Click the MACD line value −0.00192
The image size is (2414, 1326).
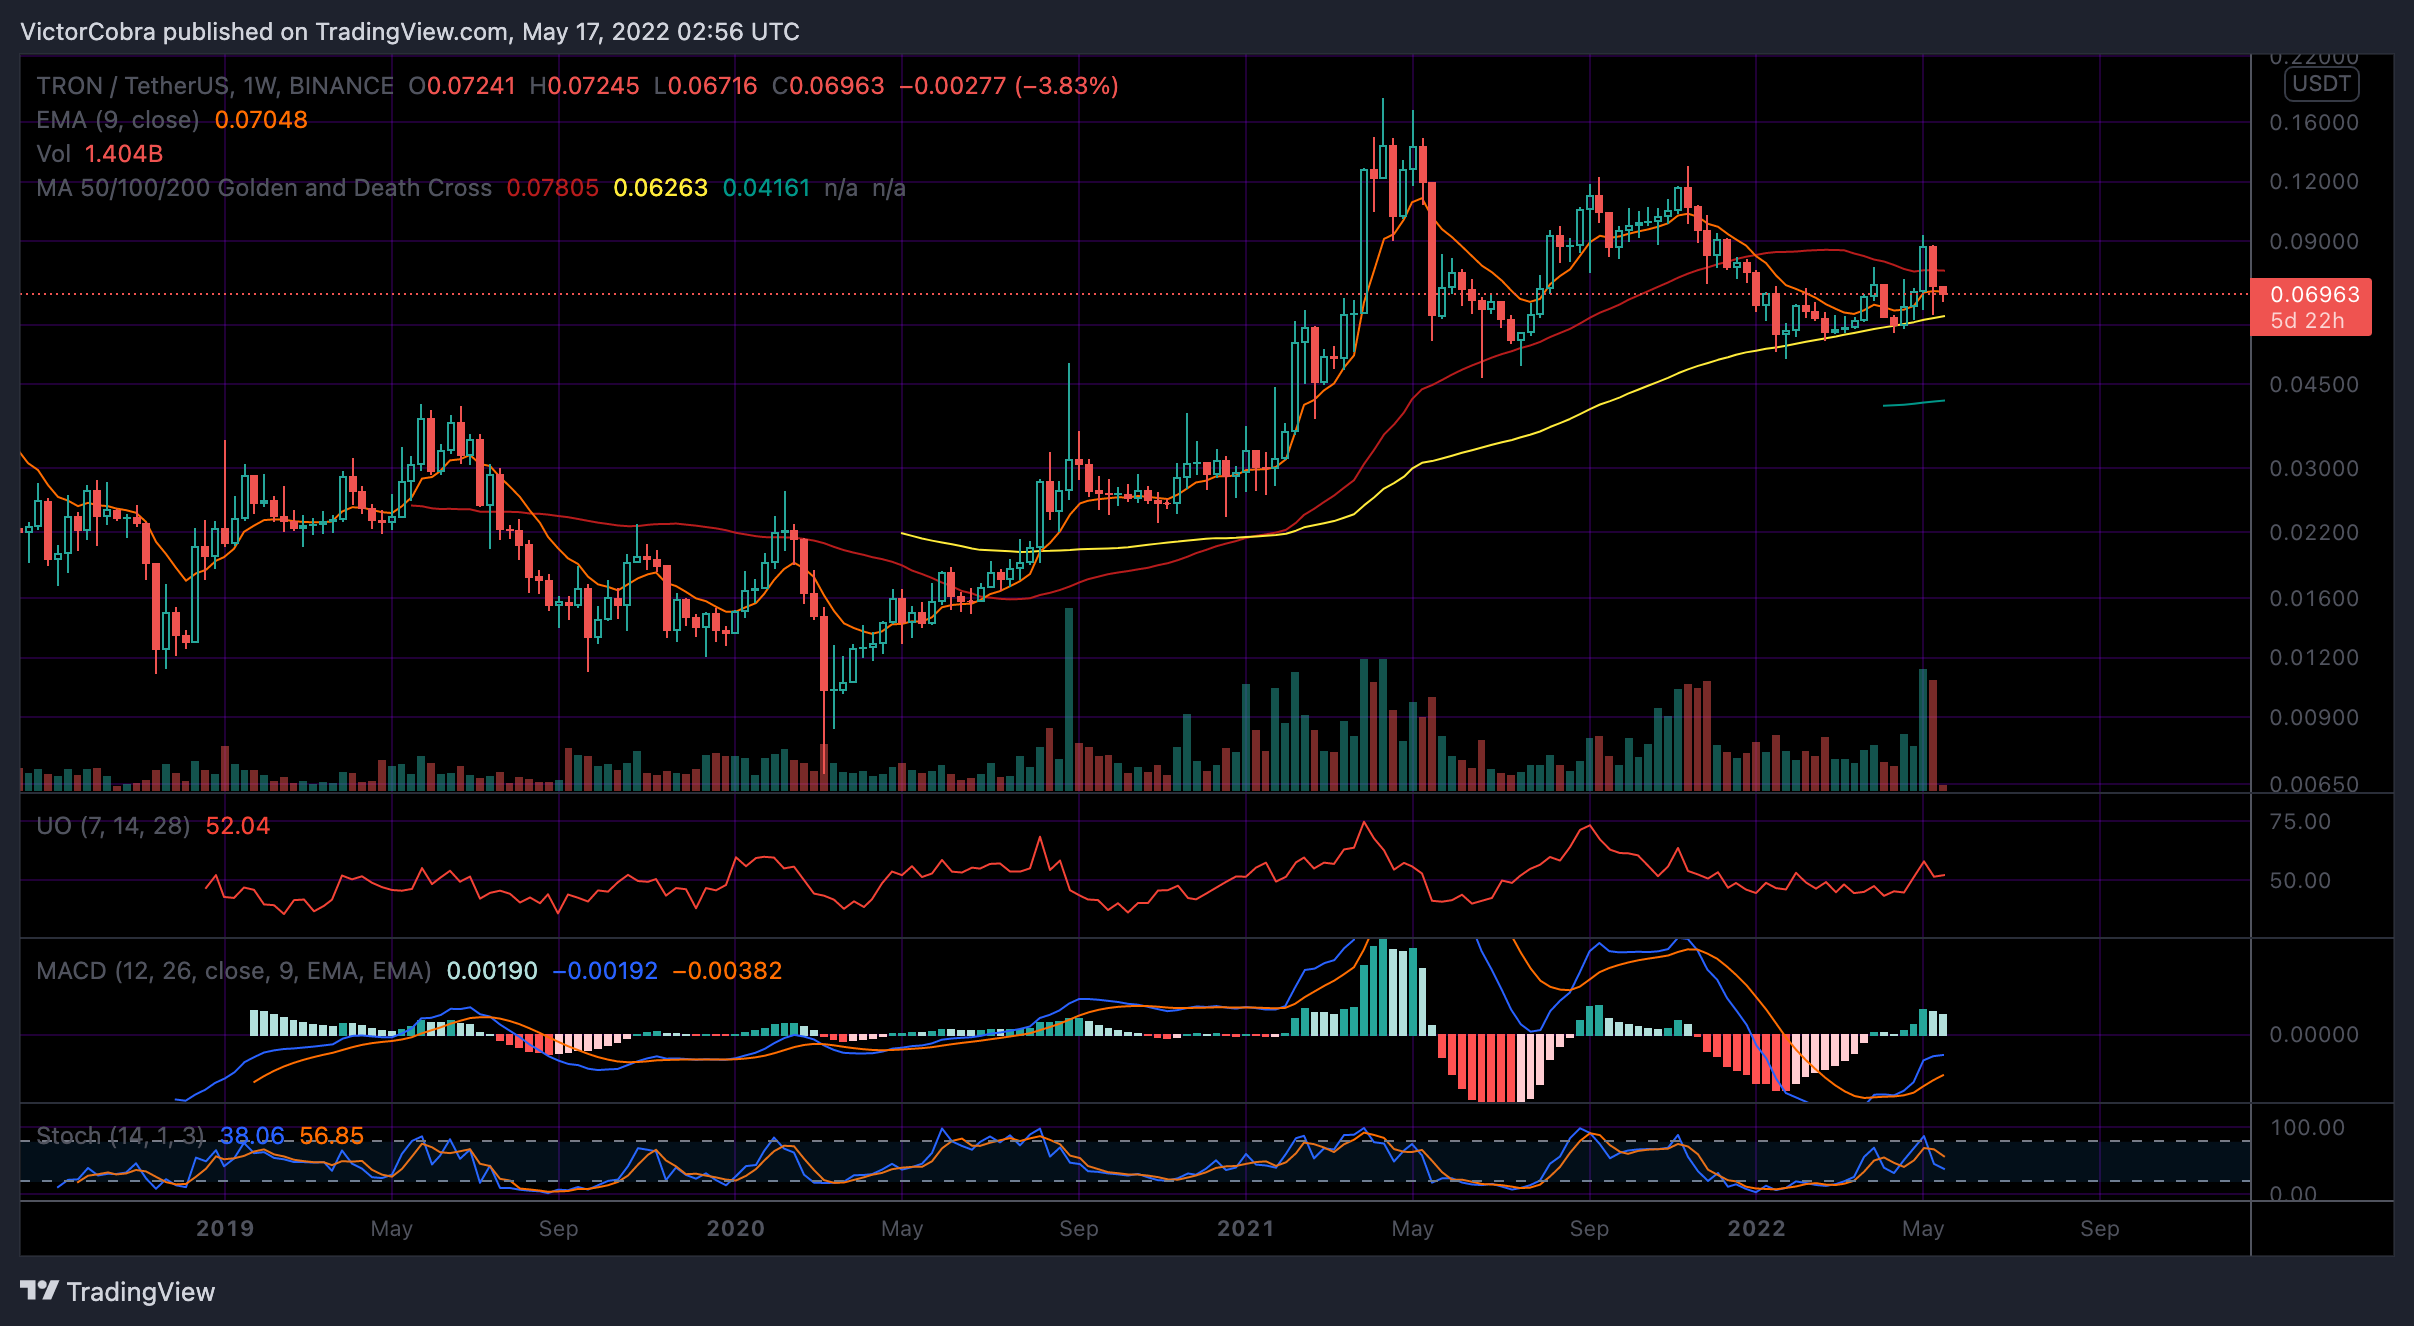605,971
